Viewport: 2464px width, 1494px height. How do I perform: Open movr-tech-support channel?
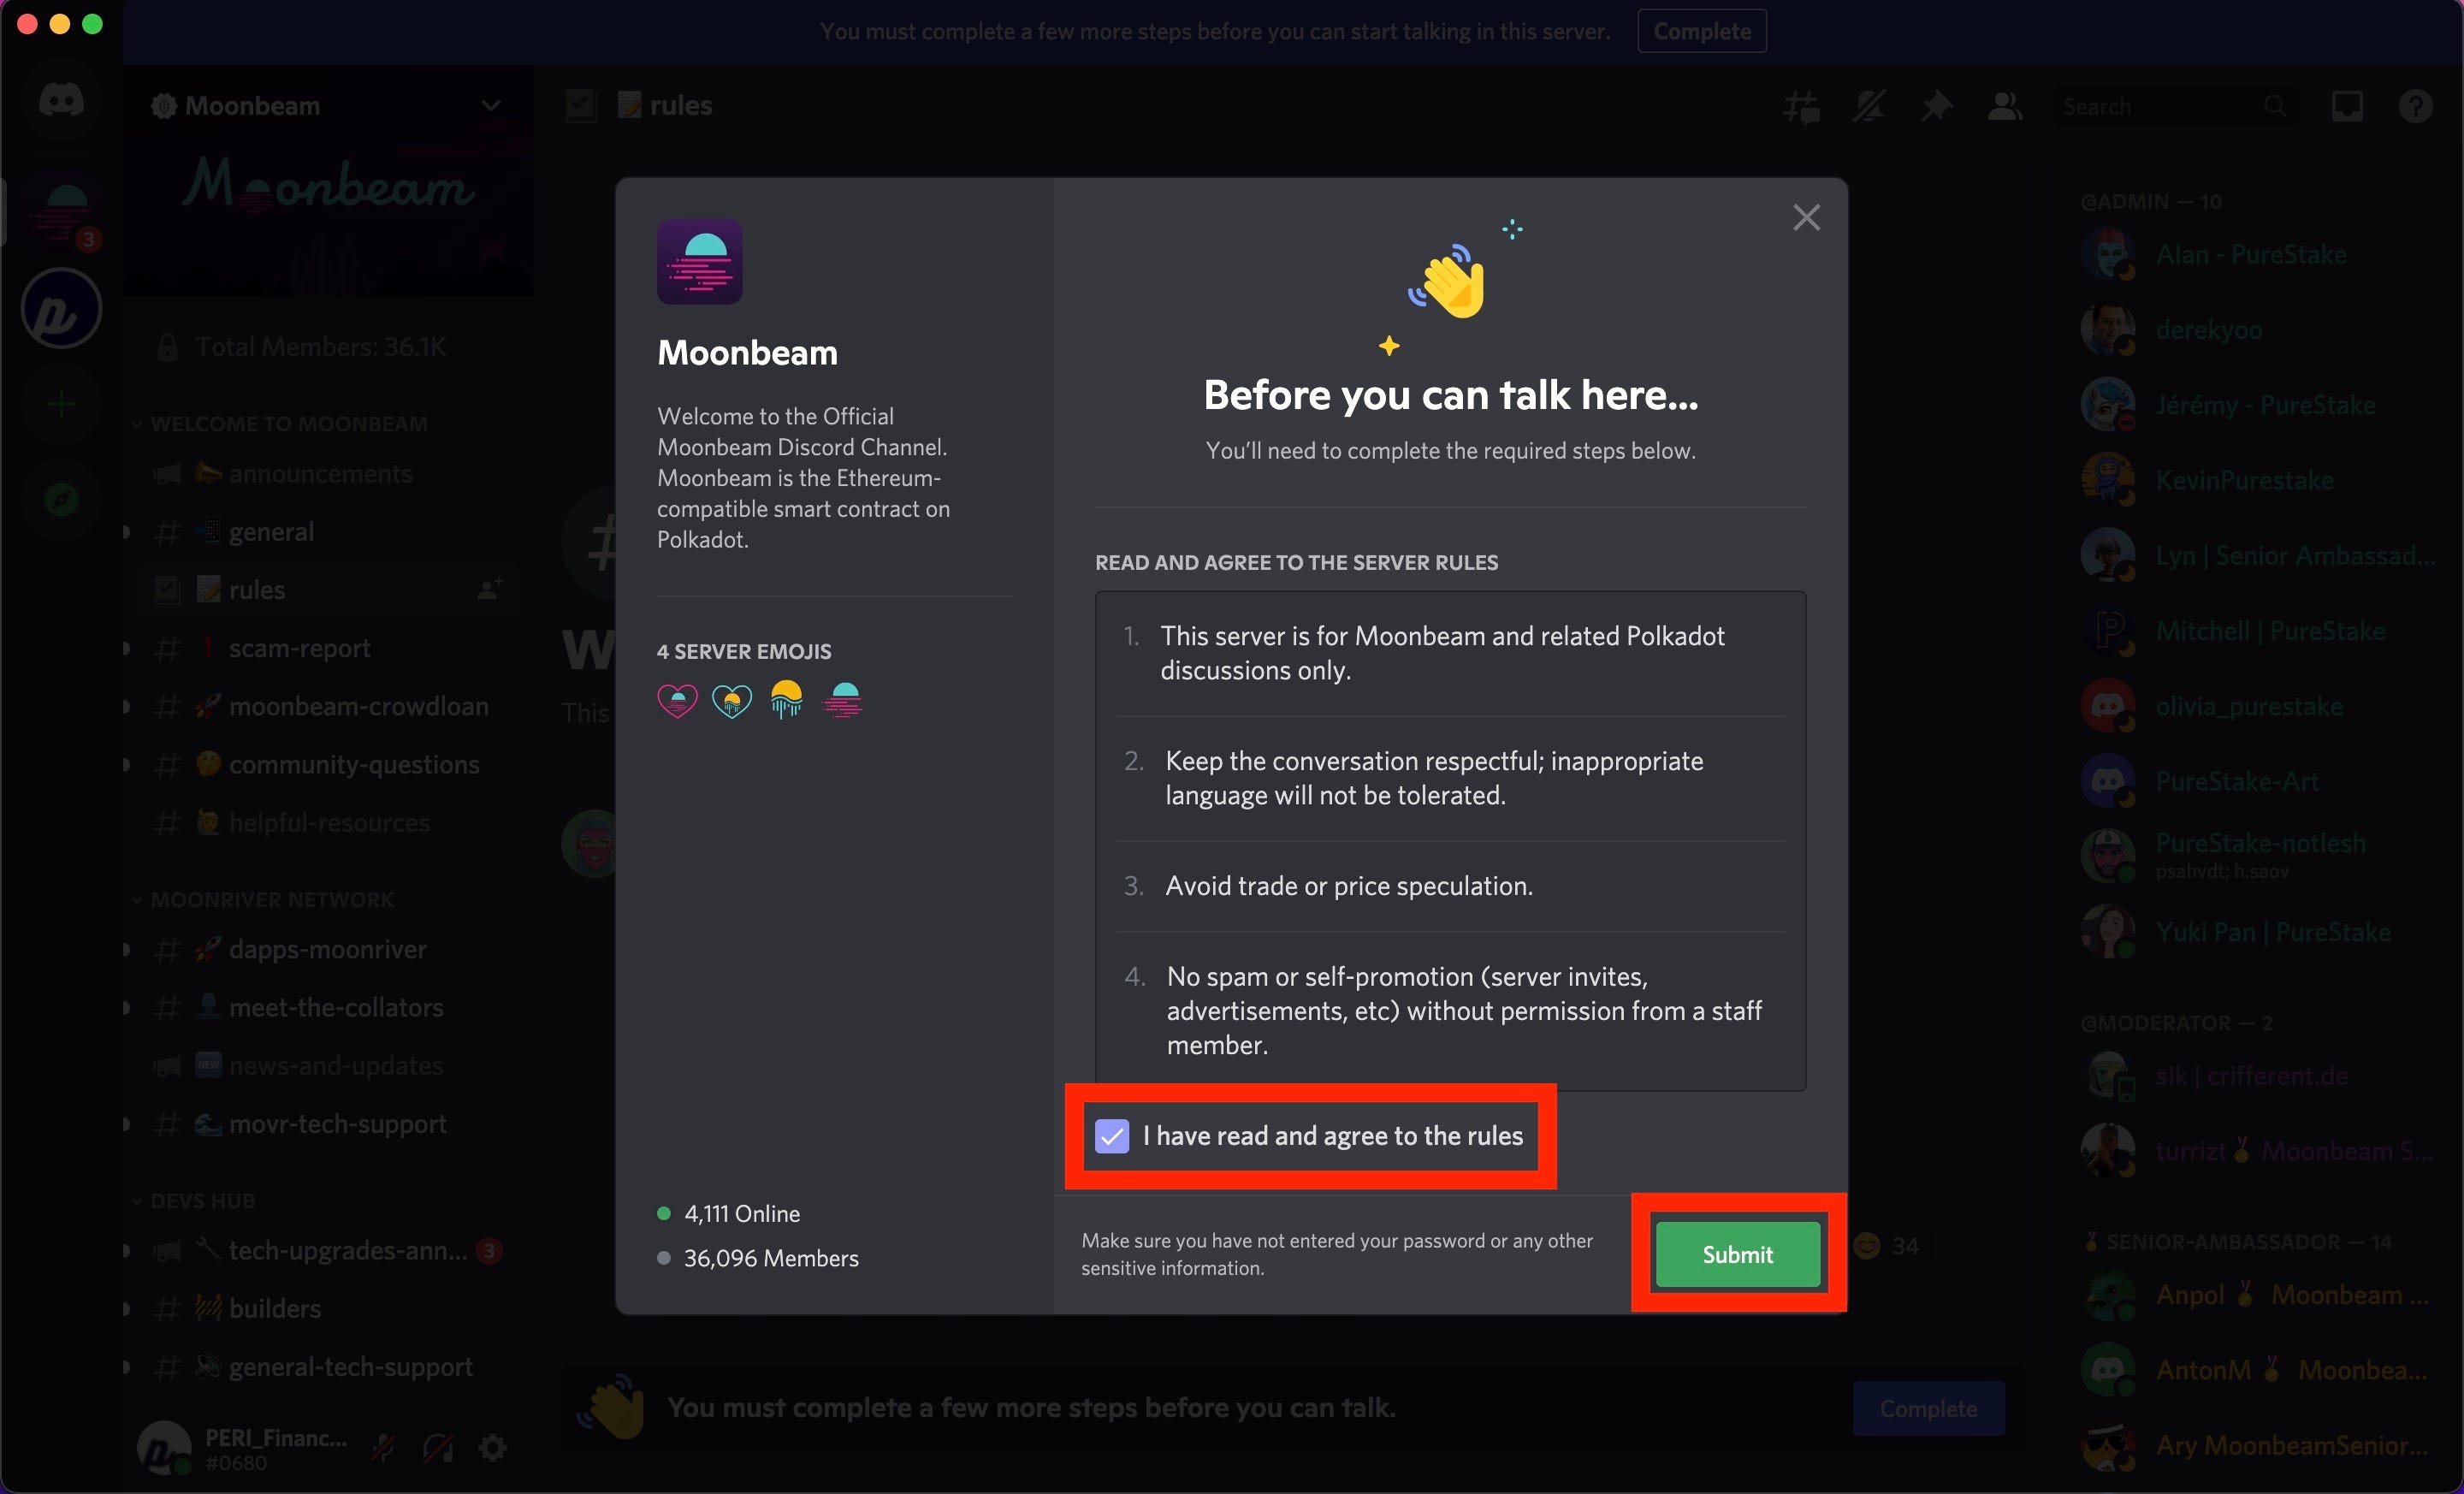pos(328,1123)
